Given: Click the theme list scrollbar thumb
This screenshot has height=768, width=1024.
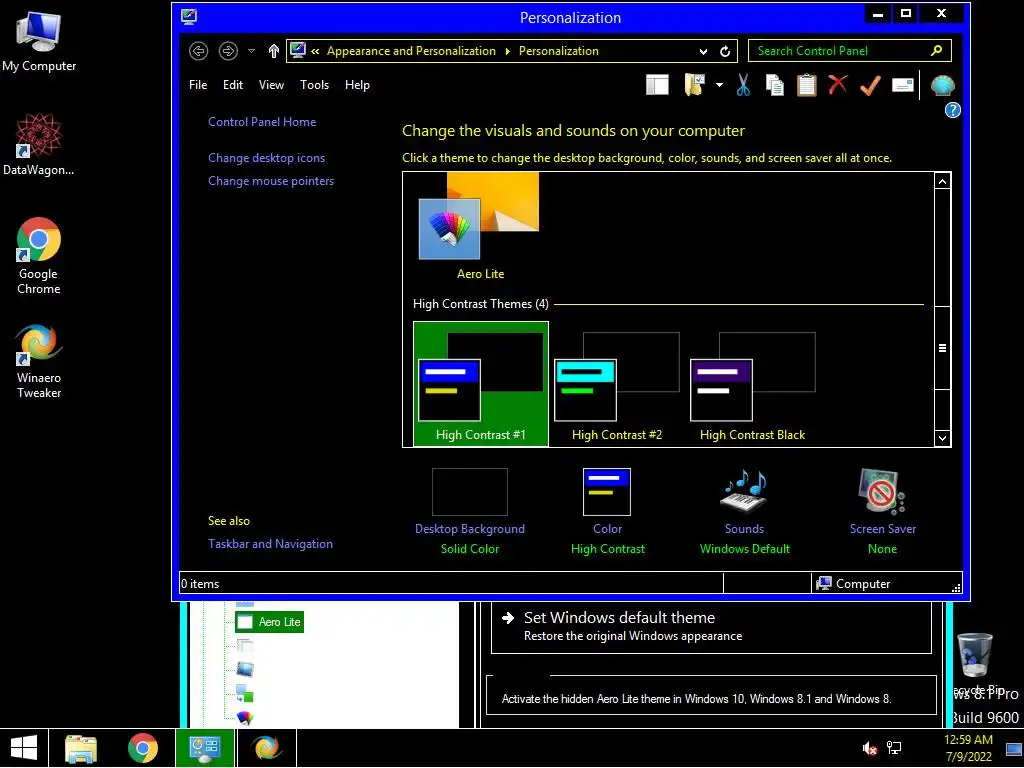Looking at the screenshot, I should pyautogui.click(x=942, y=348).
